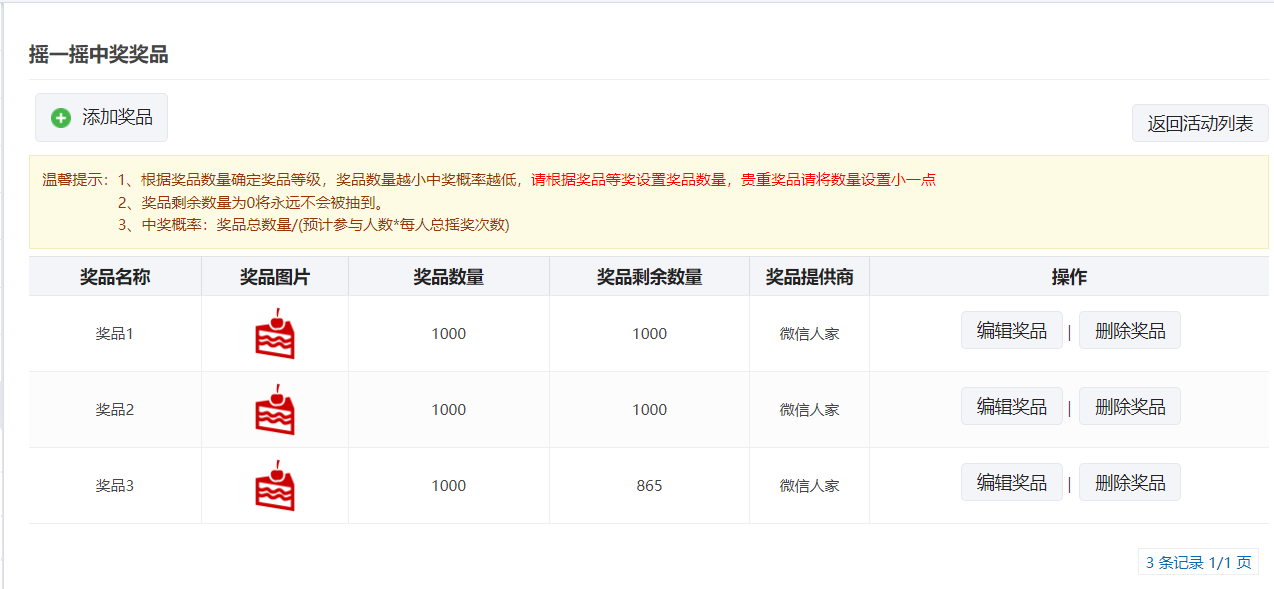Screen dimensions: 1274x589
Task: Open the cake image for 奖品2
Action: 275,409
